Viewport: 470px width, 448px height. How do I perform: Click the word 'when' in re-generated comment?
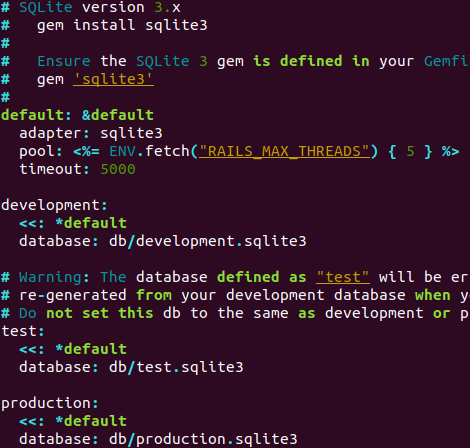point(433,295)
